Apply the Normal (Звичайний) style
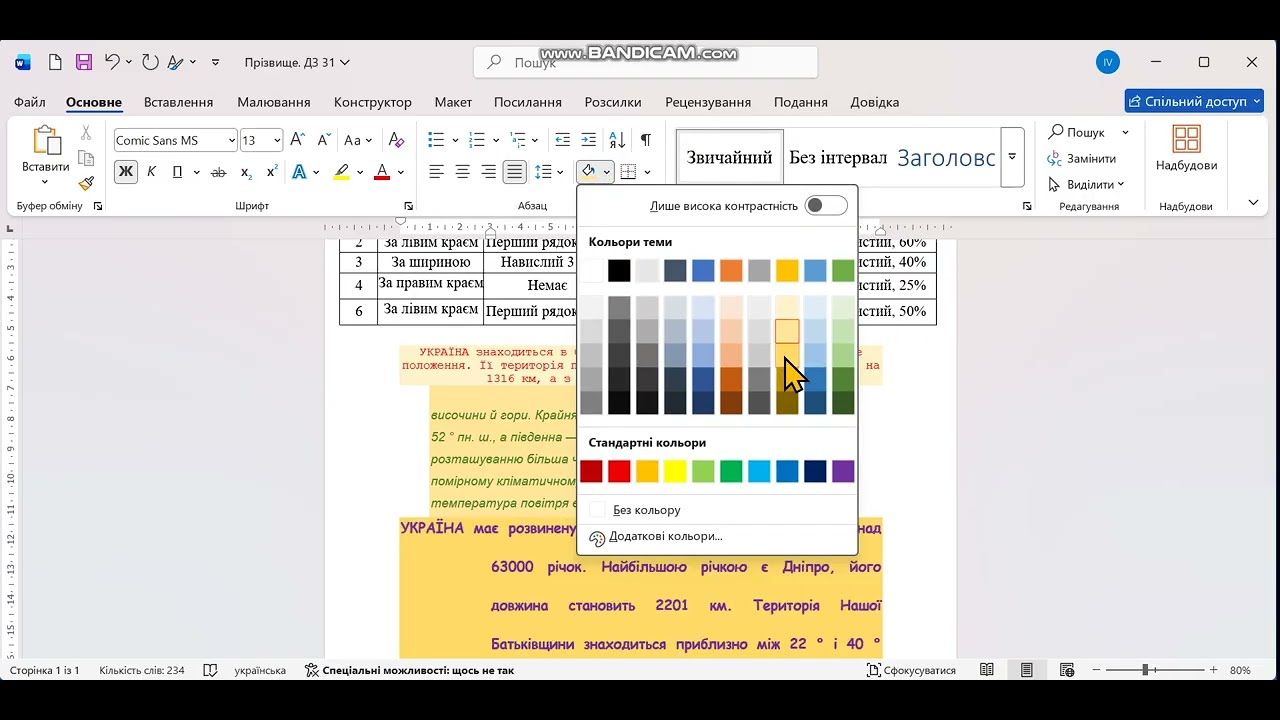The height and width of the screenshot is (720, 1280). pos(729,157)
